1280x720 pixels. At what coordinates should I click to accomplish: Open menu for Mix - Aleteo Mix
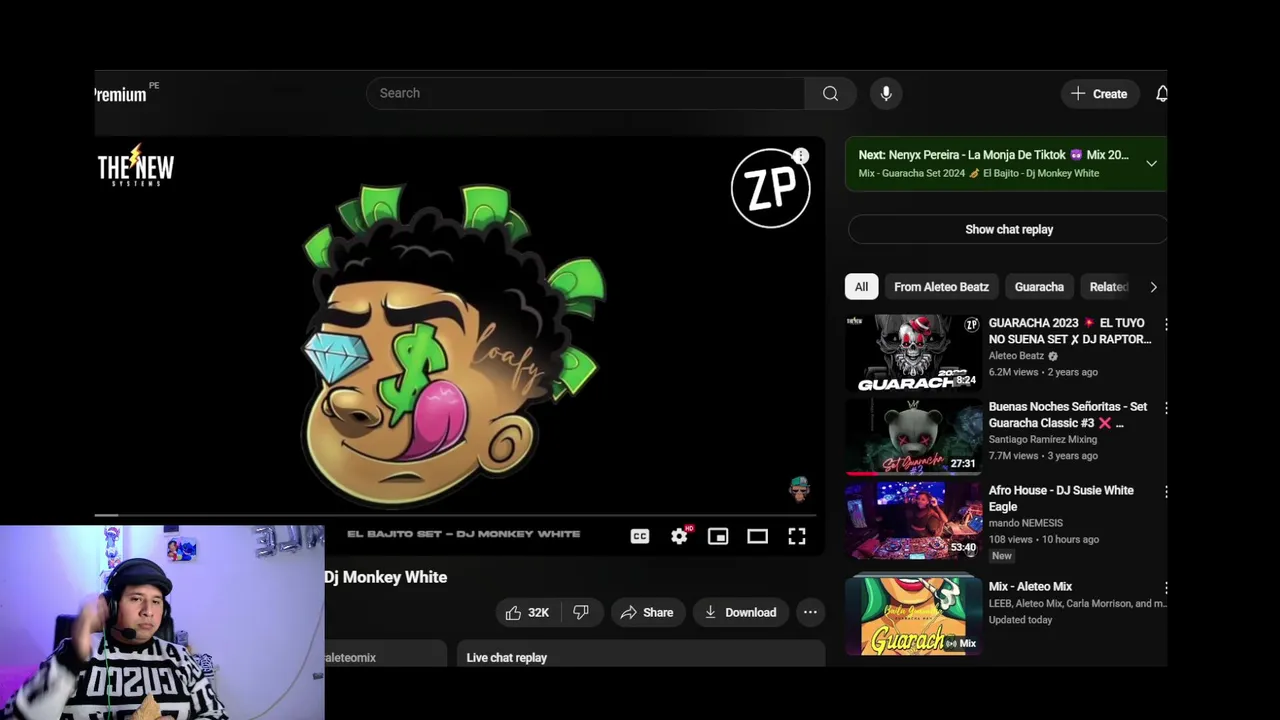coord(1164,588)
